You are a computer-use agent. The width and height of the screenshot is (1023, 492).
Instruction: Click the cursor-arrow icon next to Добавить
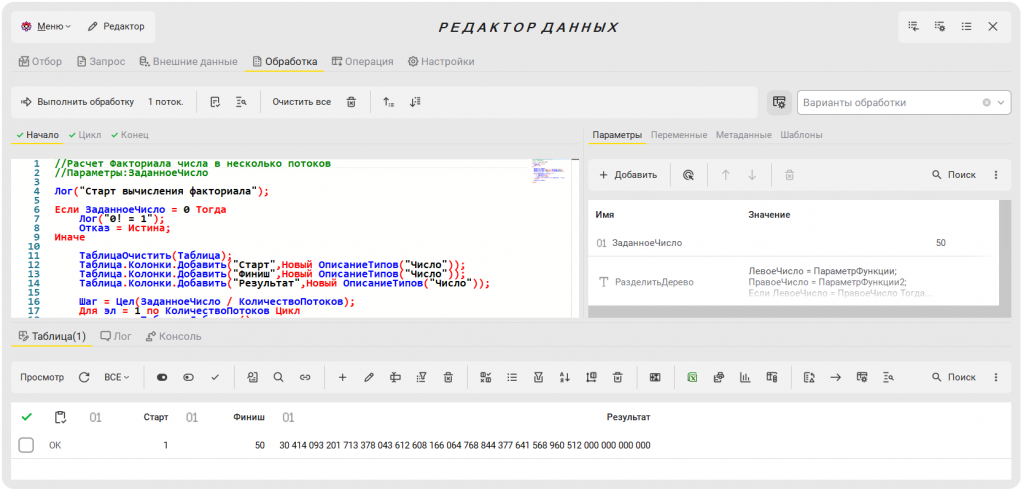[x=688, y=175]
